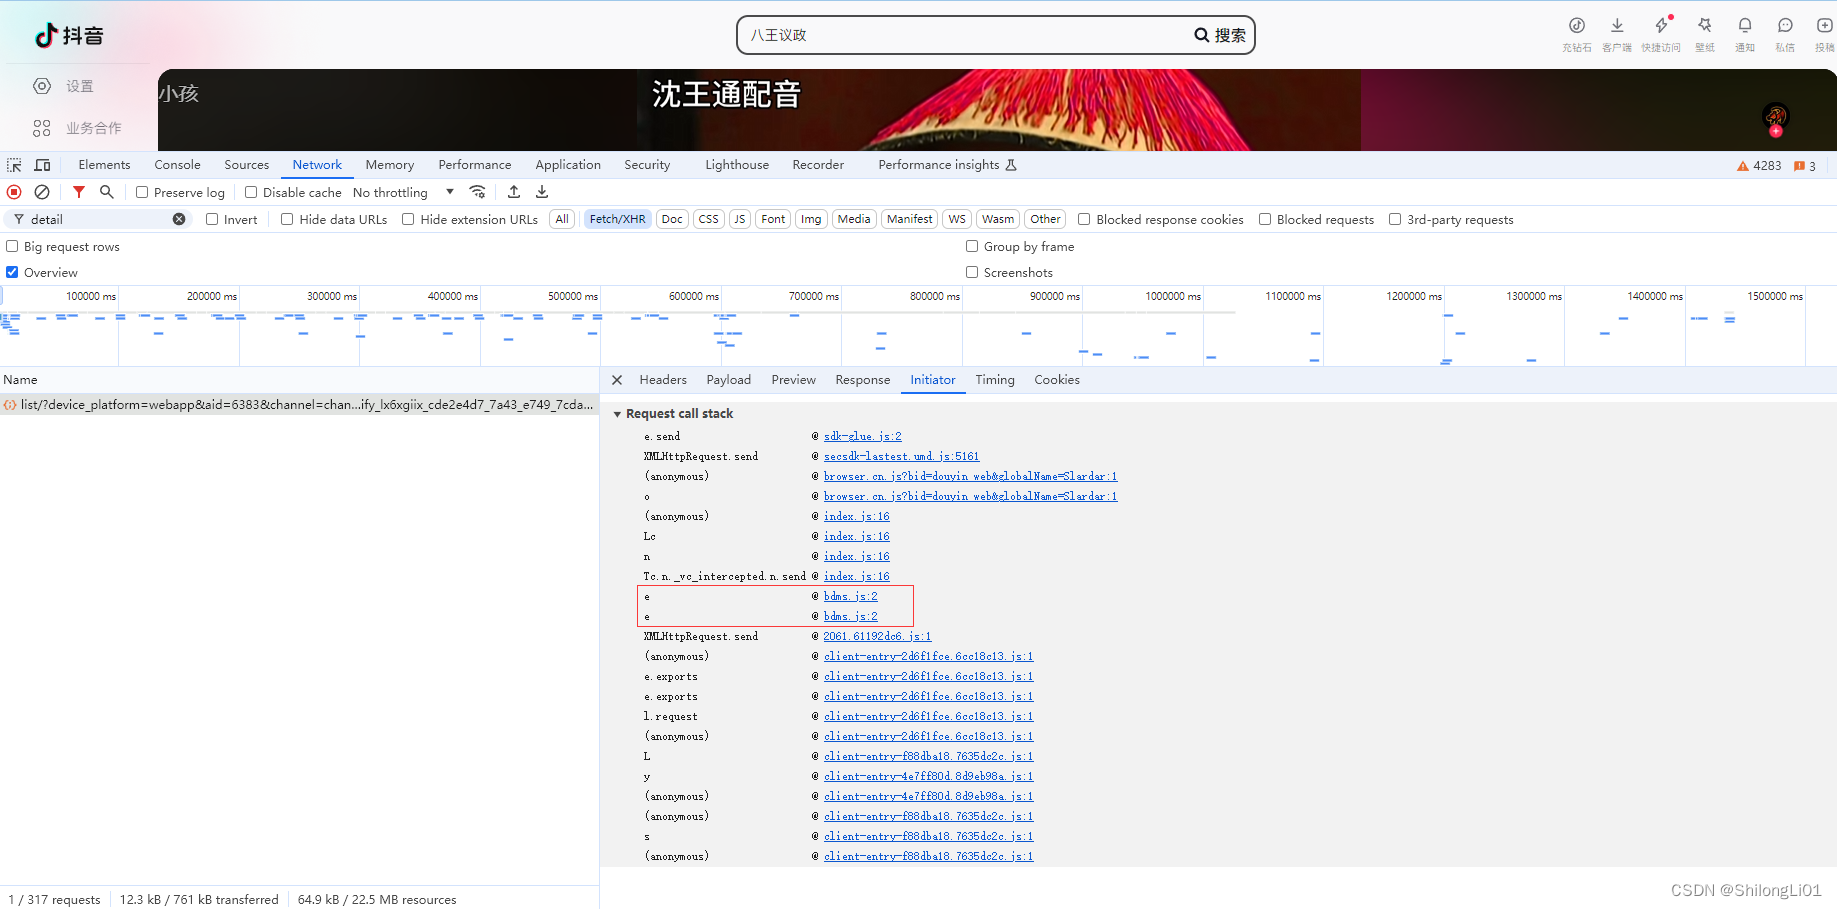Open the Application tab

pos(568,165)
